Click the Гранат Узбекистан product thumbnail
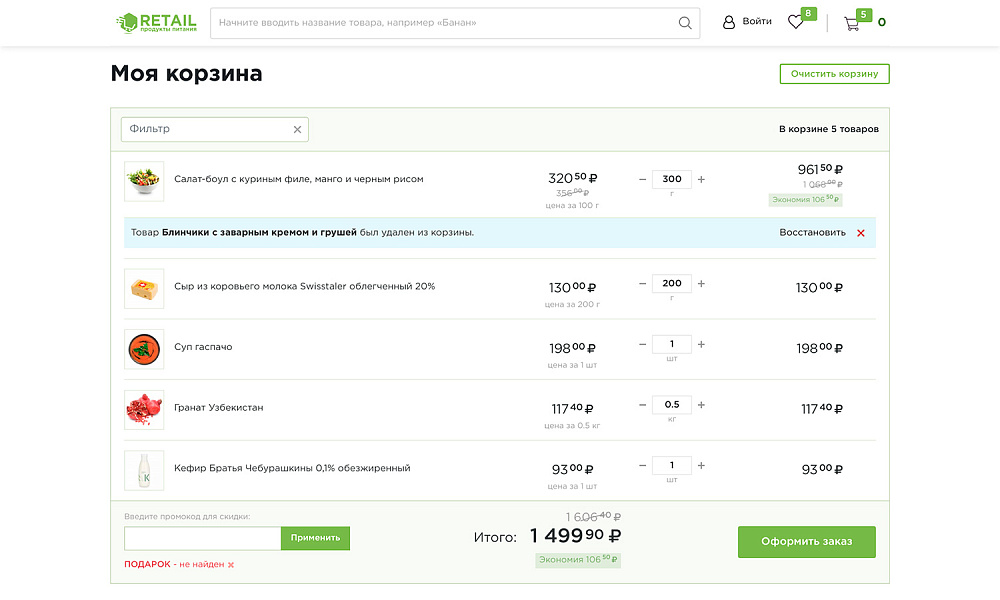 pyautogui.click(x=144, y=409)
